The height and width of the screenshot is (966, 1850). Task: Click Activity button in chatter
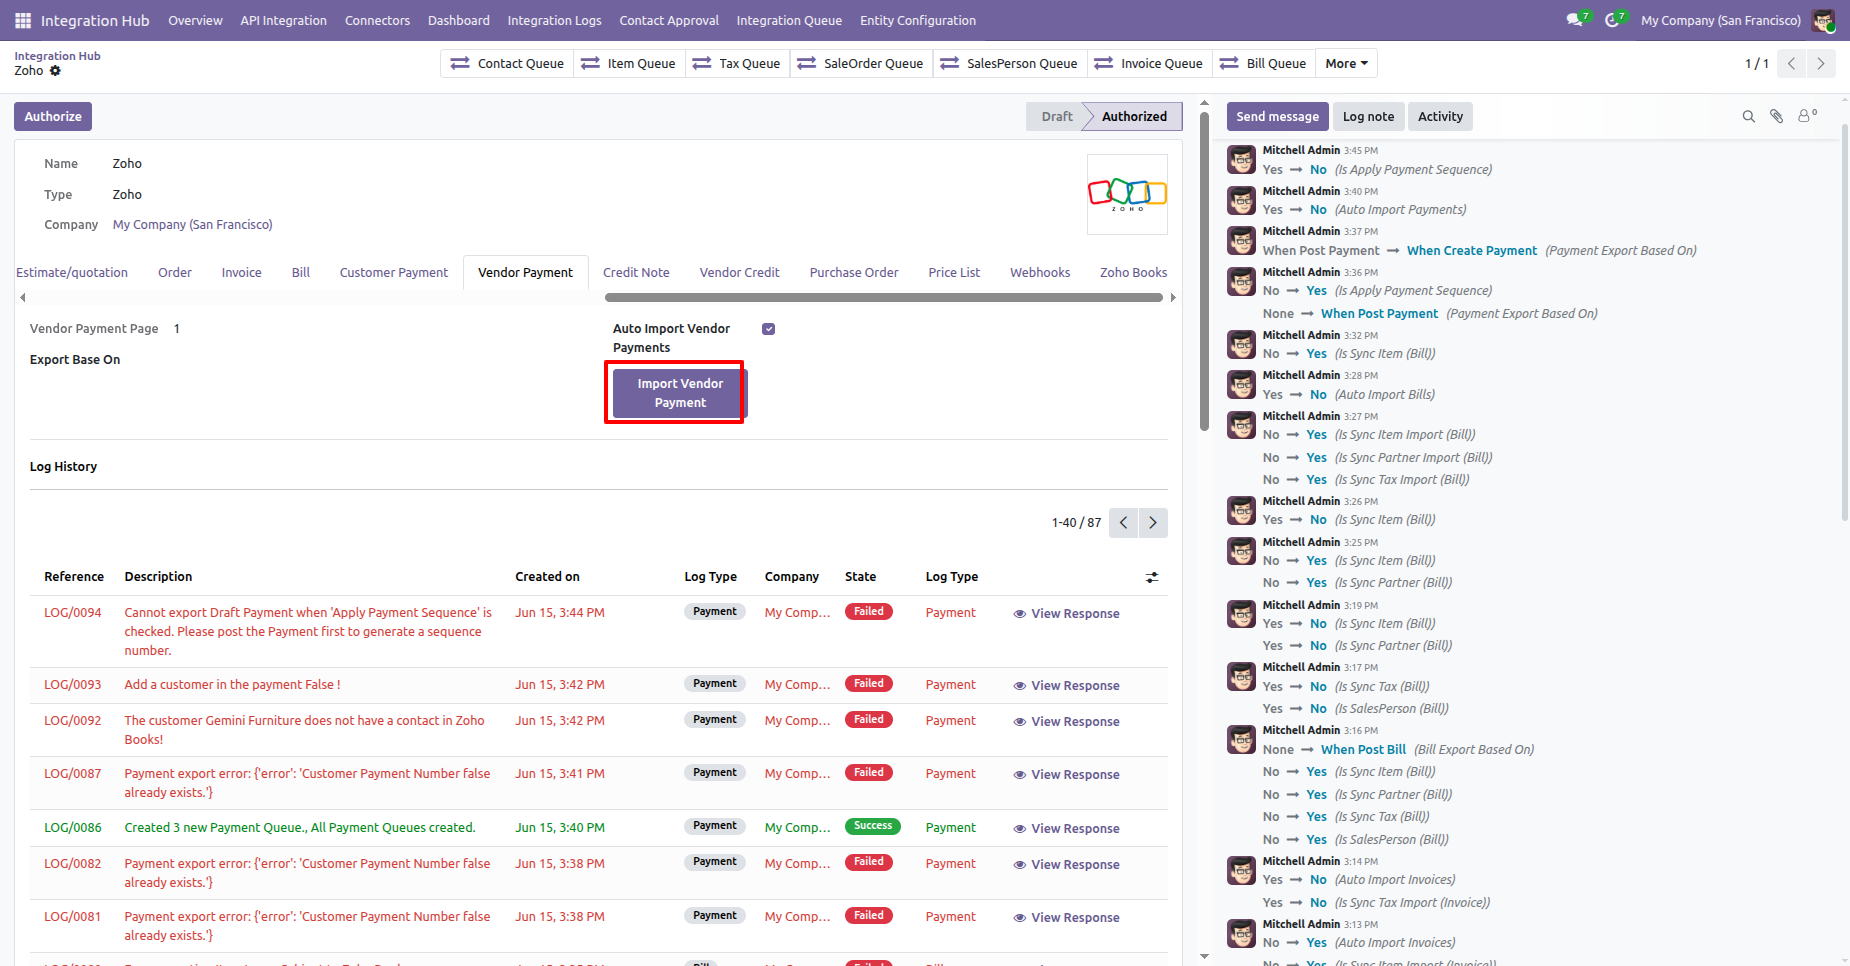pyautogui.click(x=1440, y=116)
